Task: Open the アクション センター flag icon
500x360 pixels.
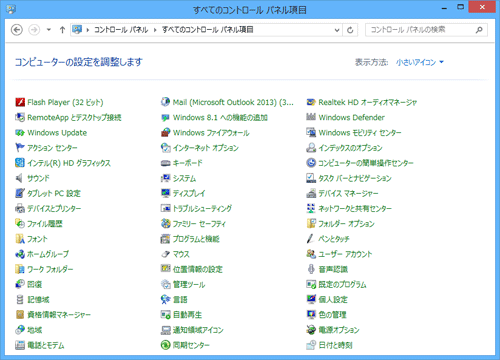Action: [x=20, y=147]
